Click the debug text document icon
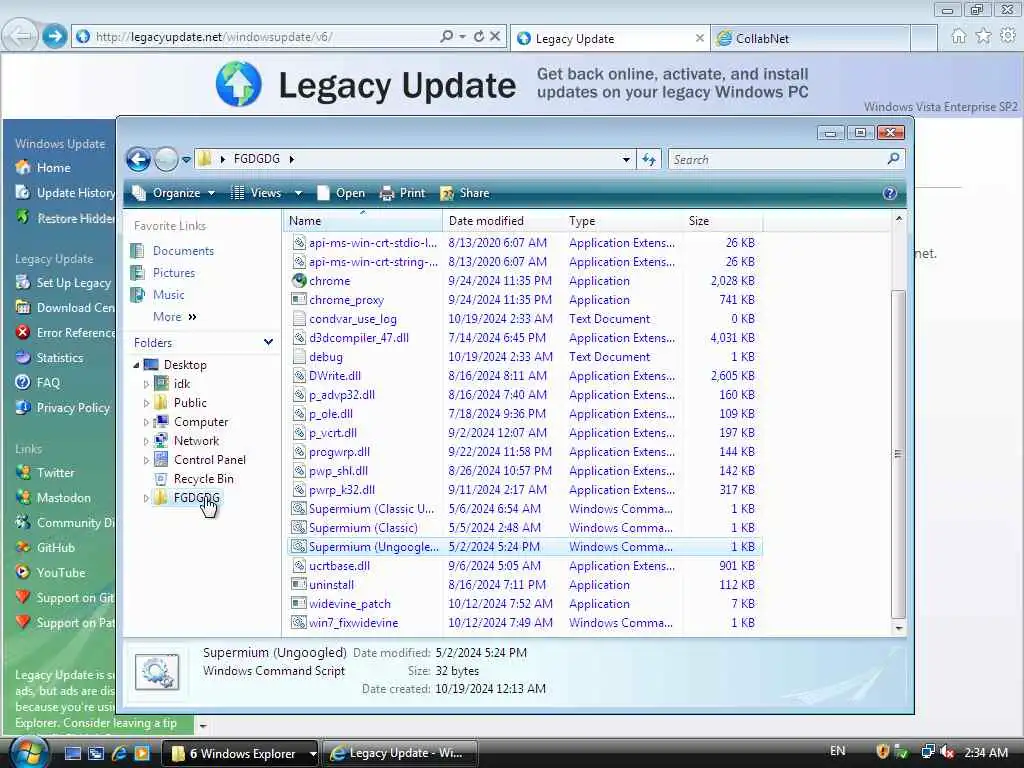This screenshot has height=768, width=1024. click(298, 357)
